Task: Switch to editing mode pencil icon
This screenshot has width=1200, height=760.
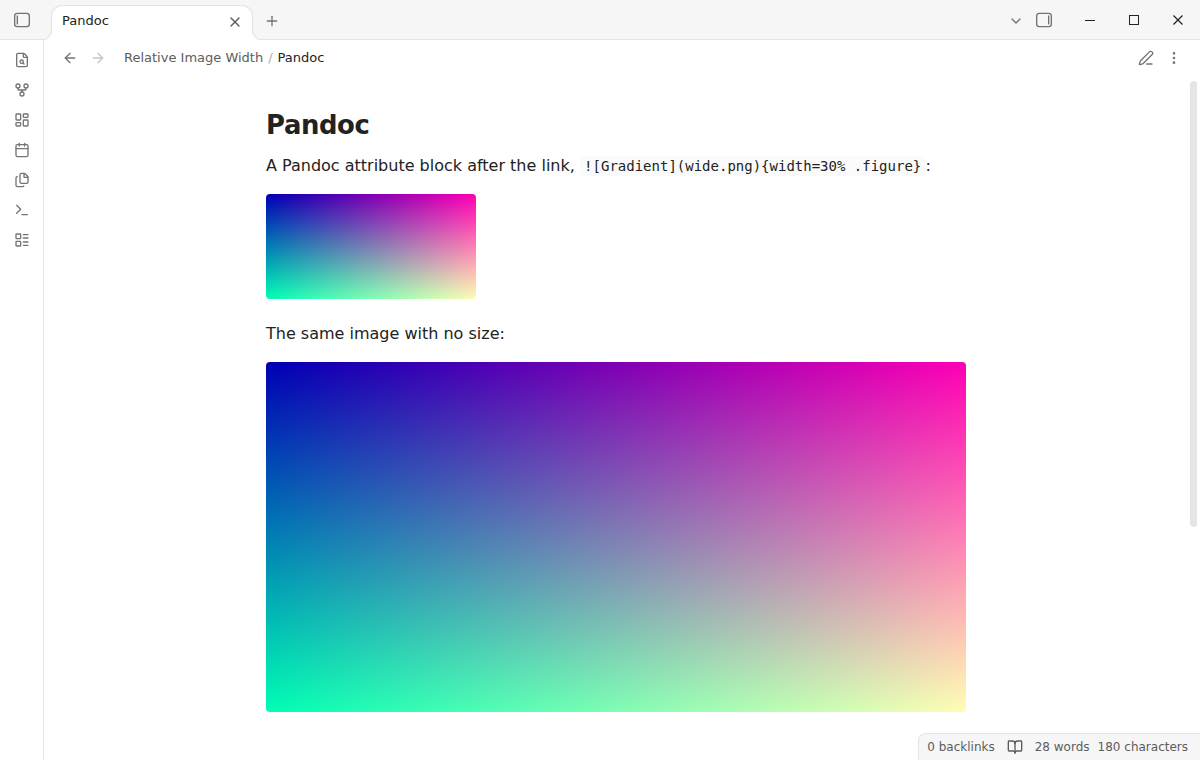Action: click(1146, 58)
